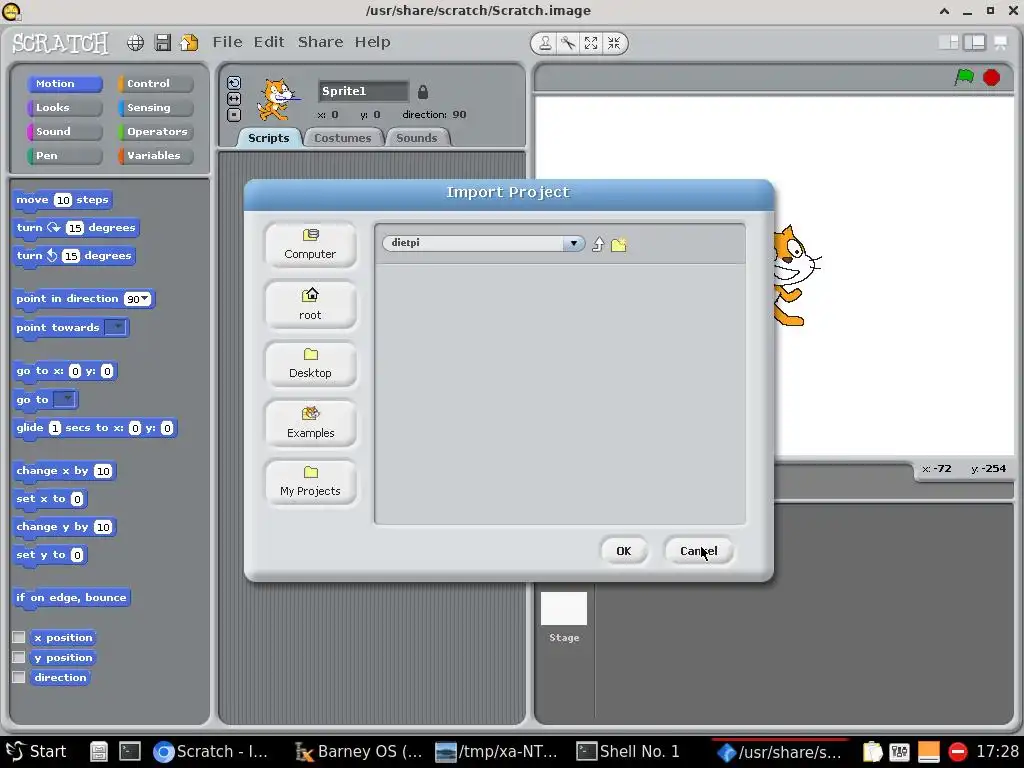
Task: Create a new folder in Import dialog
Action: (x=618, y=245)
